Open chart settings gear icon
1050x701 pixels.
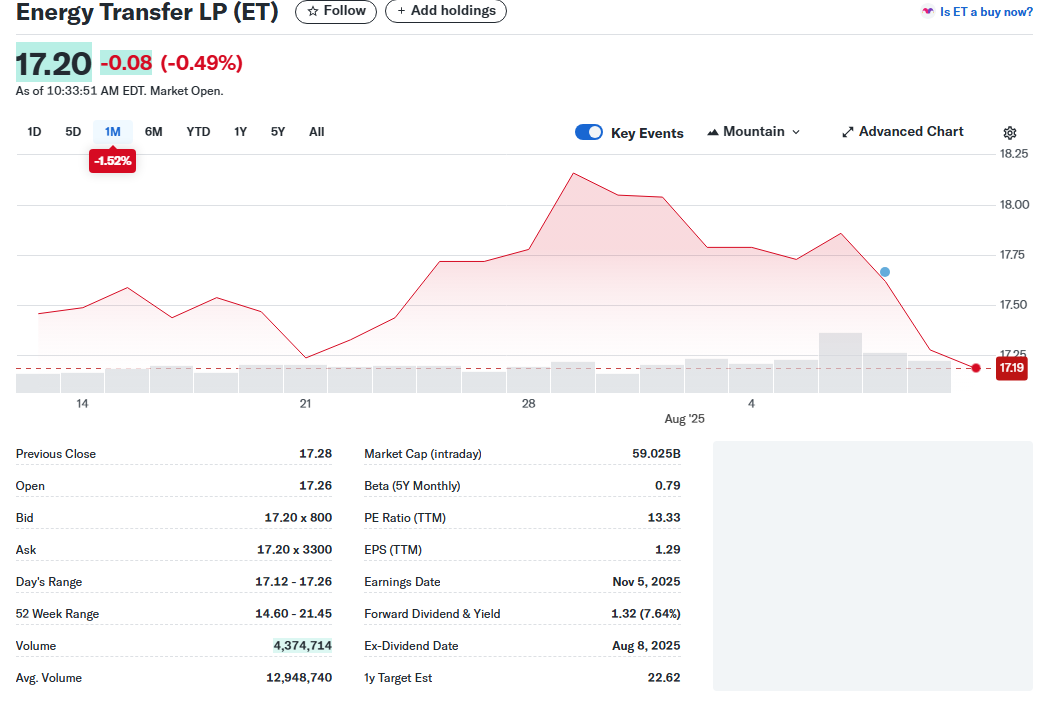point(1010,133)
